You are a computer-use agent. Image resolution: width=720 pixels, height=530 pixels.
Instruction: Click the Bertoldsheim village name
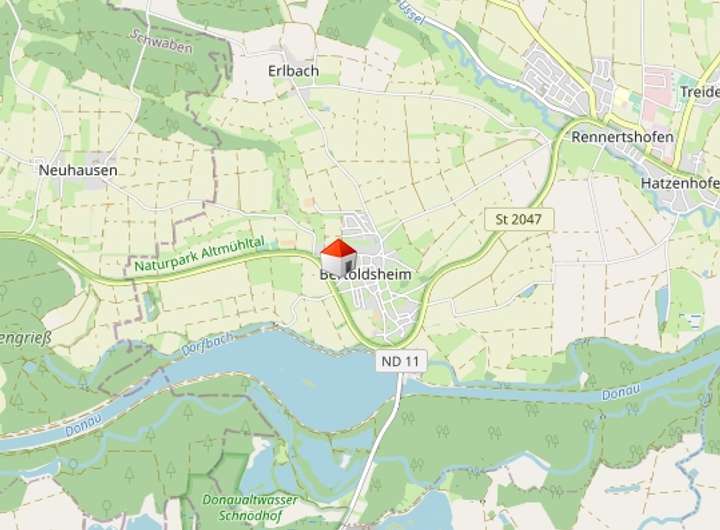(366, 275)
